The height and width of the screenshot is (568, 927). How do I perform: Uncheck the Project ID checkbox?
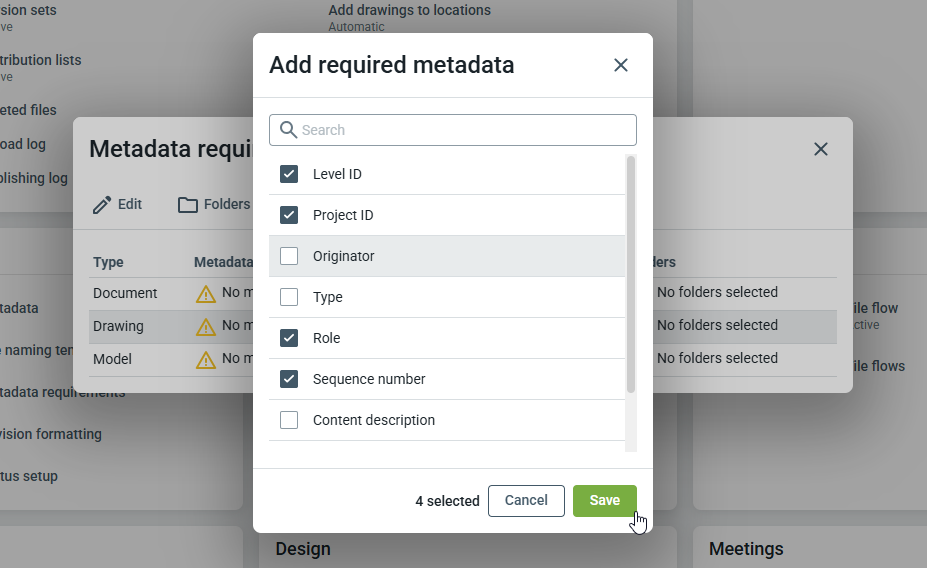(x=289, y=215)
